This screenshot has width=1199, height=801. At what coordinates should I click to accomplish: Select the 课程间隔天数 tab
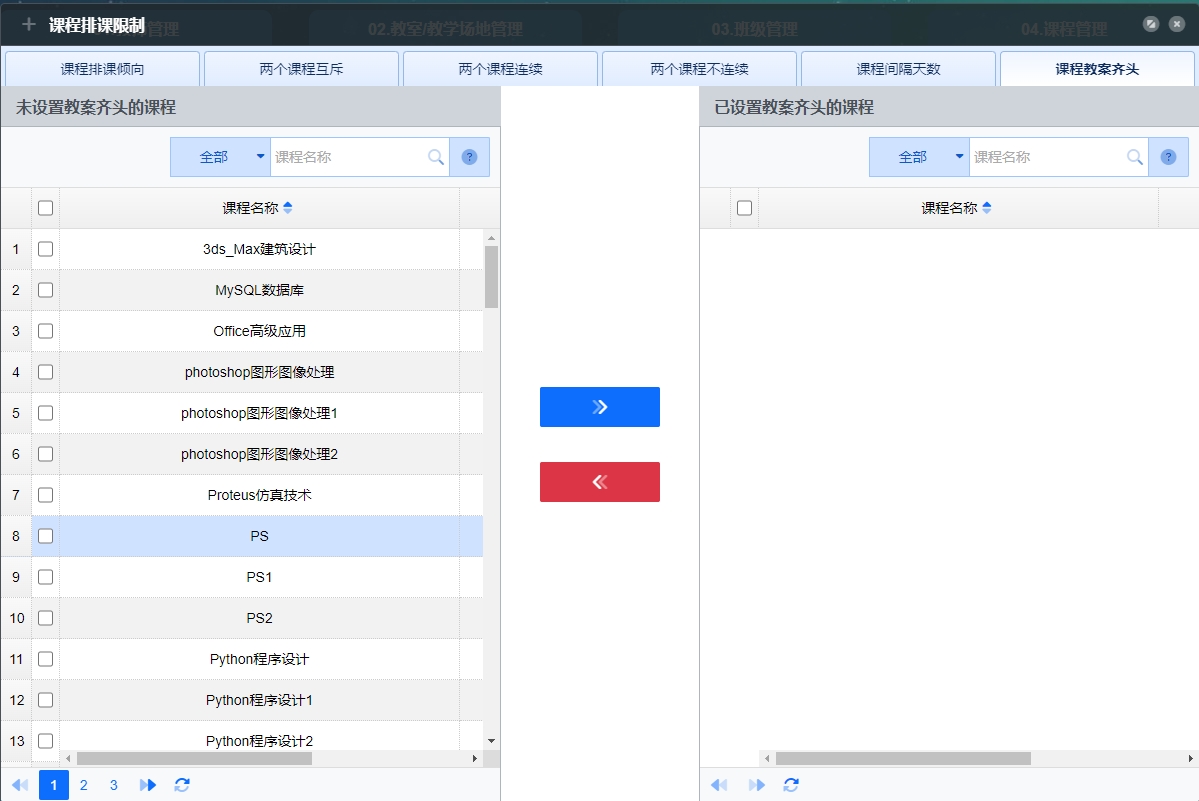pyautogui.click(x=898, y=69)
